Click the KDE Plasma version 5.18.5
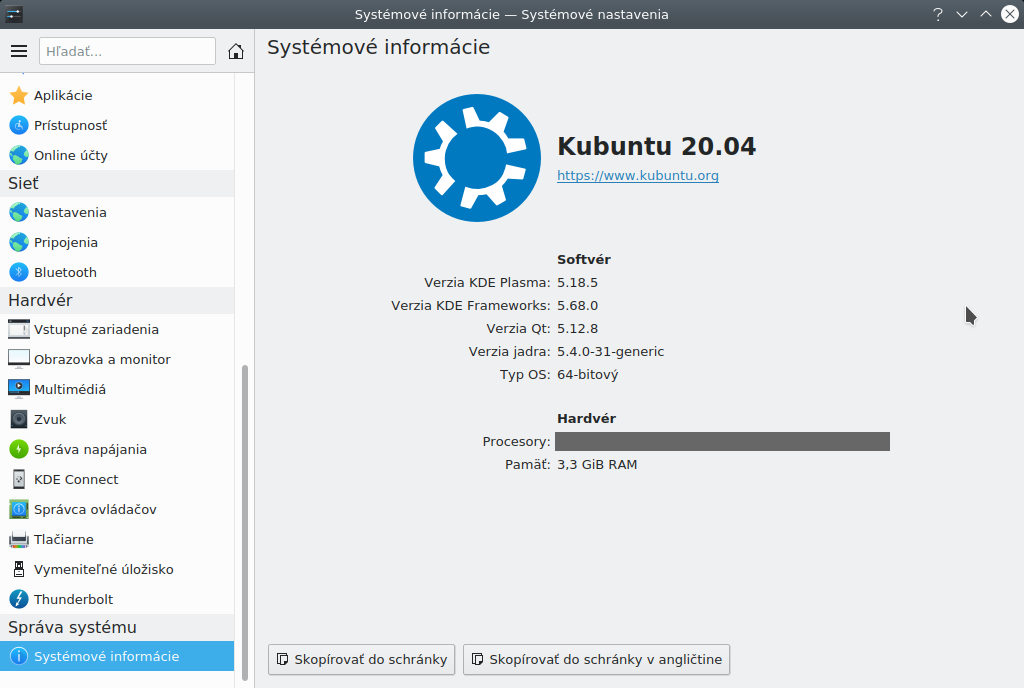The height and width of the screenshot is (688, 1024). tap(577, 283)
